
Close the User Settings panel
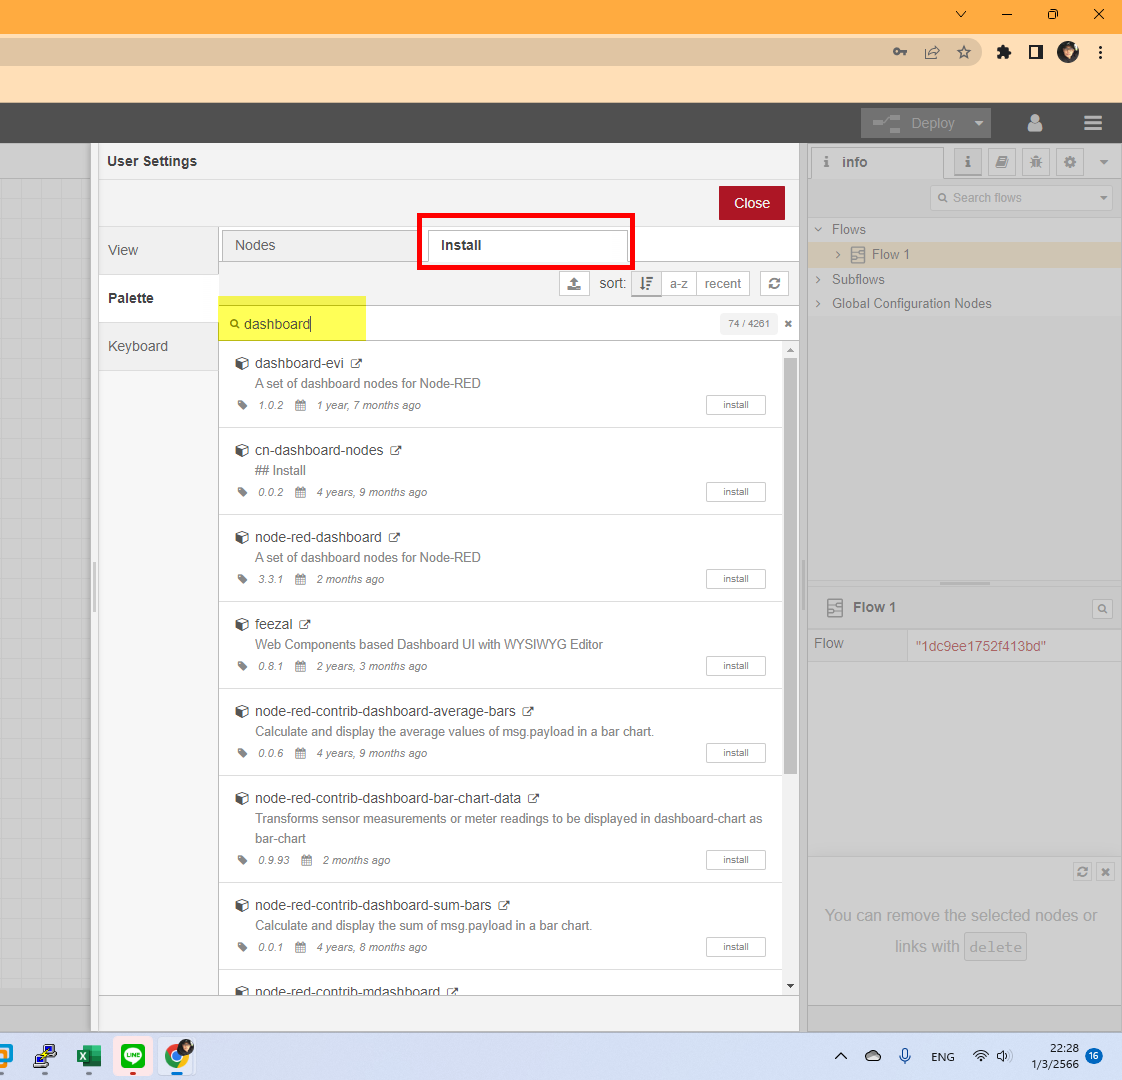pyautogui.click(x=751, y=203)
